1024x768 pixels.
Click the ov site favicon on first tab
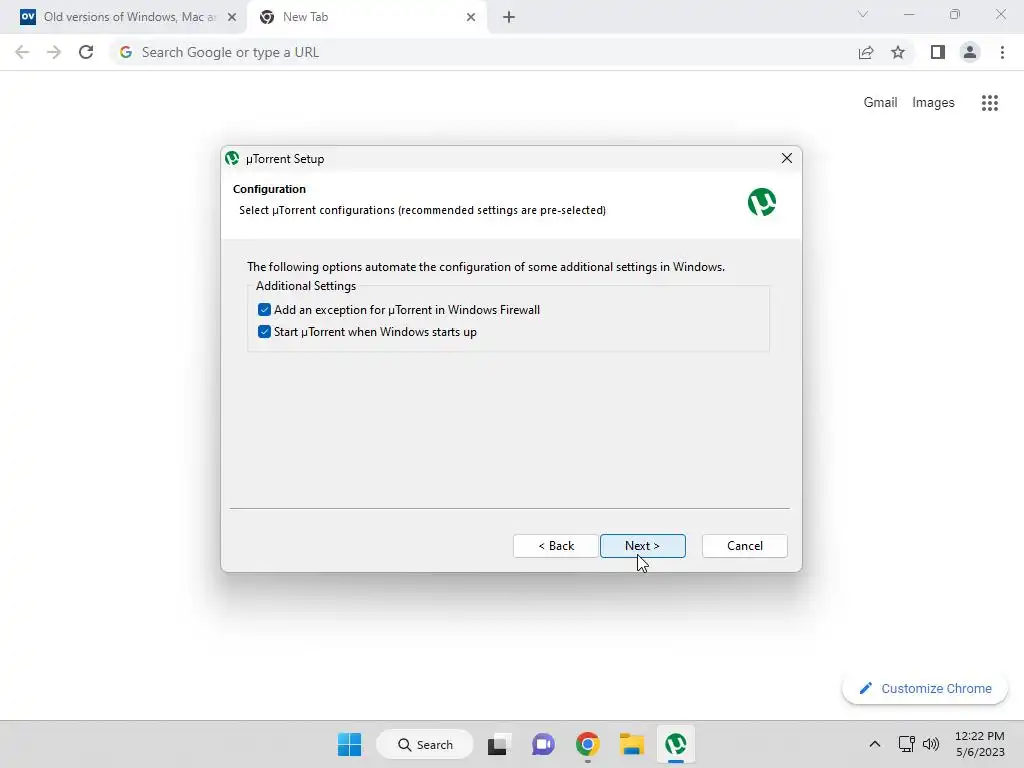(28, 17)
